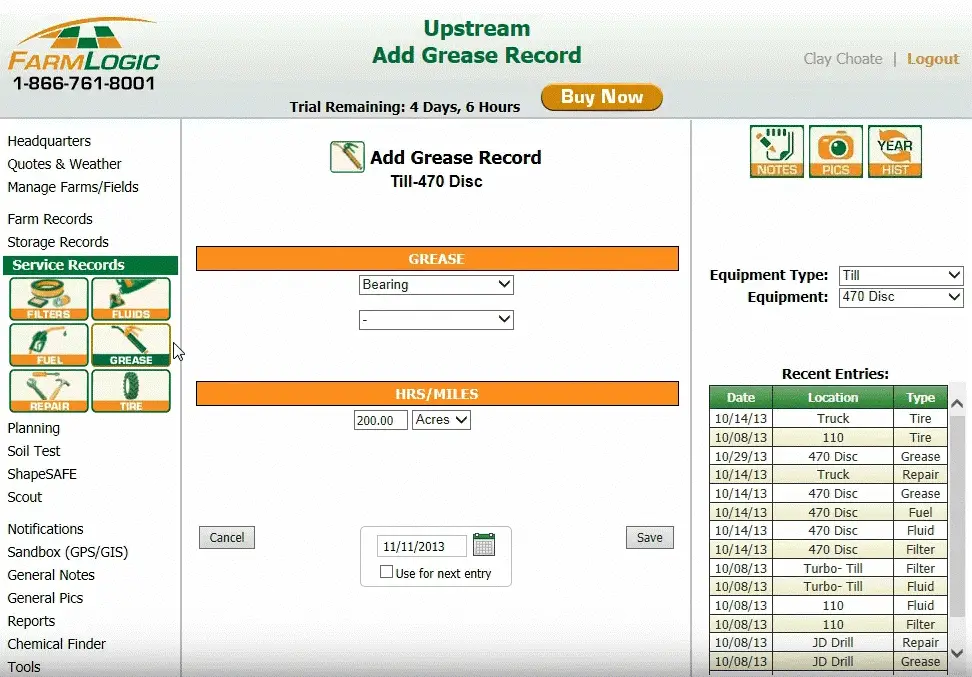
Task: Open the Equipment Type dropdown showing Till
Action: 901,275
